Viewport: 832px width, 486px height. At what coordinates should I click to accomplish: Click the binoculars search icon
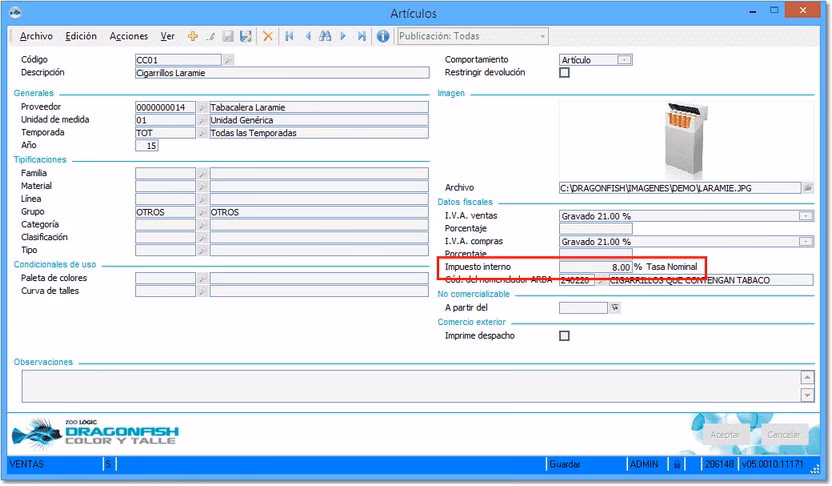[325, 36]
